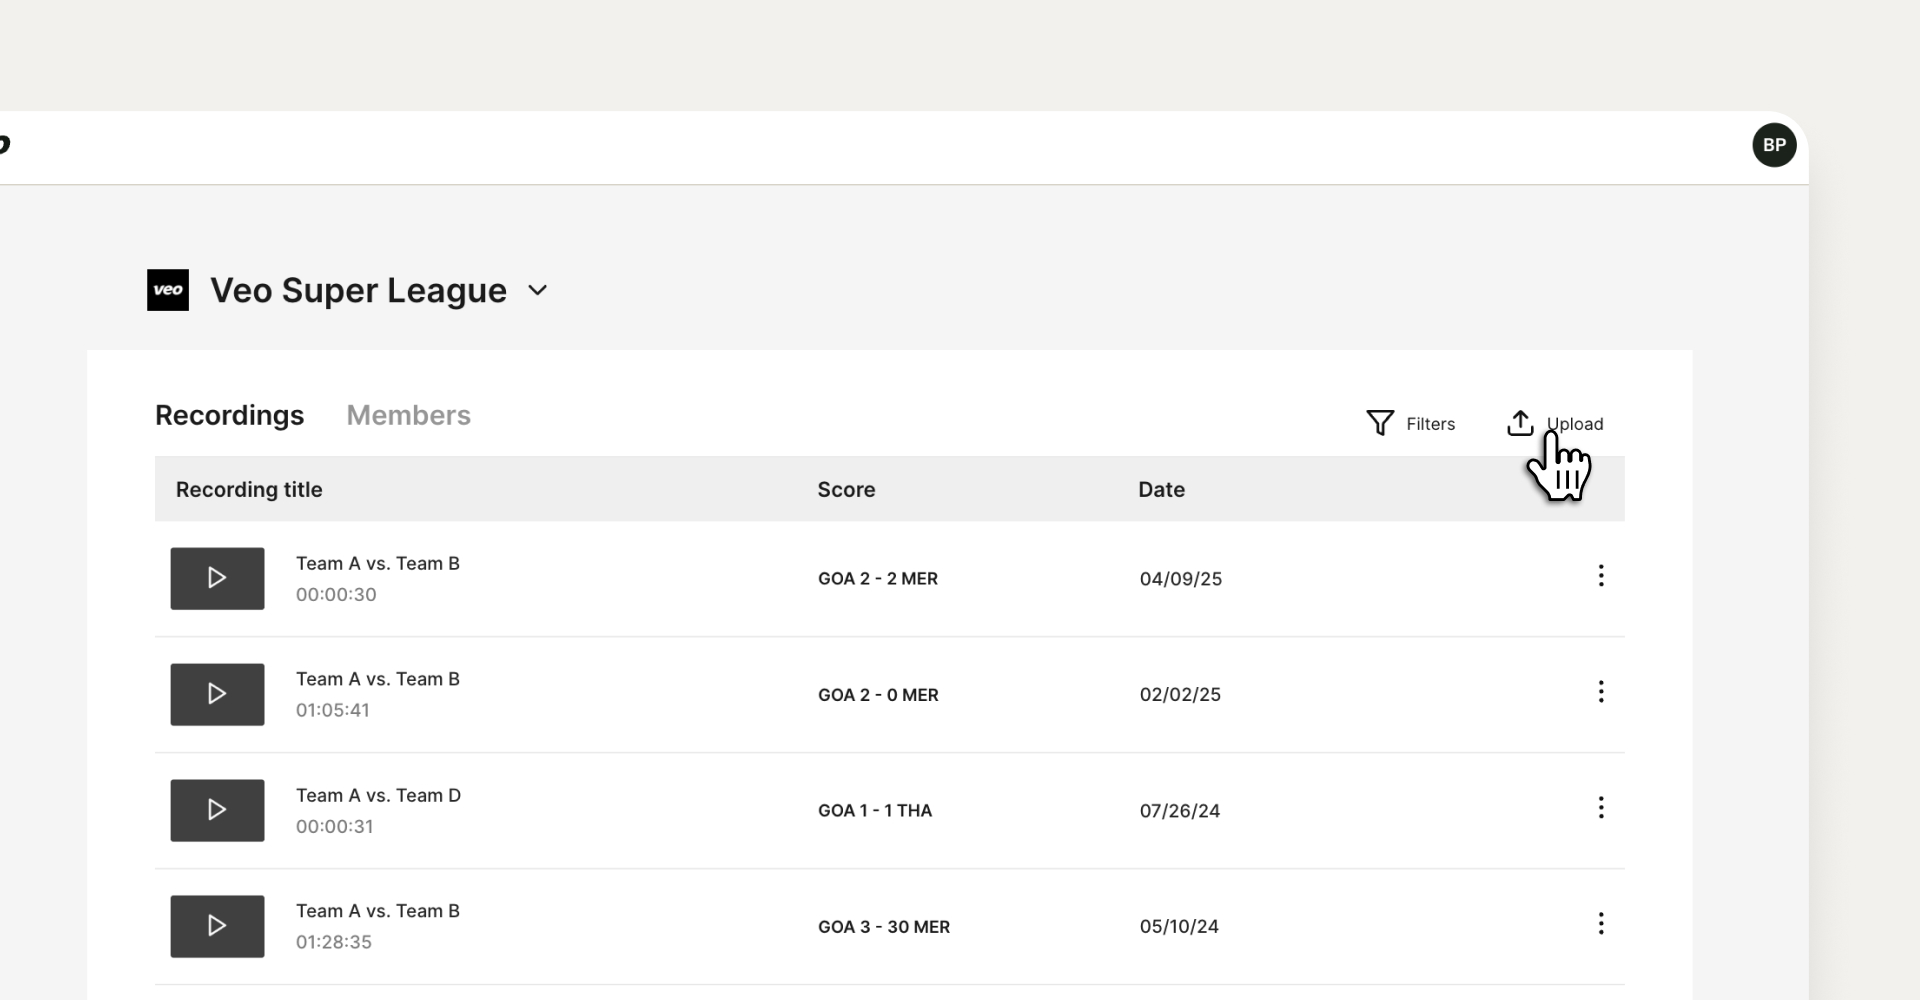Open the Team A vs. Team D title
The height and width of the screenshot is (1000, 1920).
[x=378, y=795]
